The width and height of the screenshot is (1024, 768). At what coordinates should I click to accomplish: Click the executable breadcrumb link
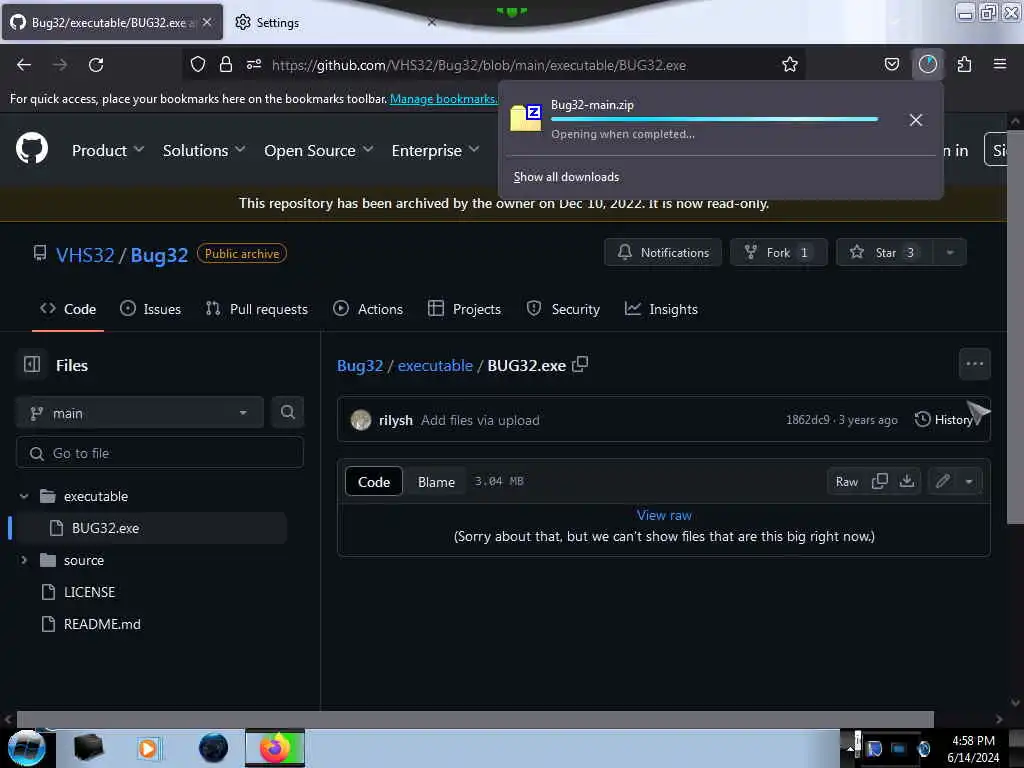pos(435,366)
